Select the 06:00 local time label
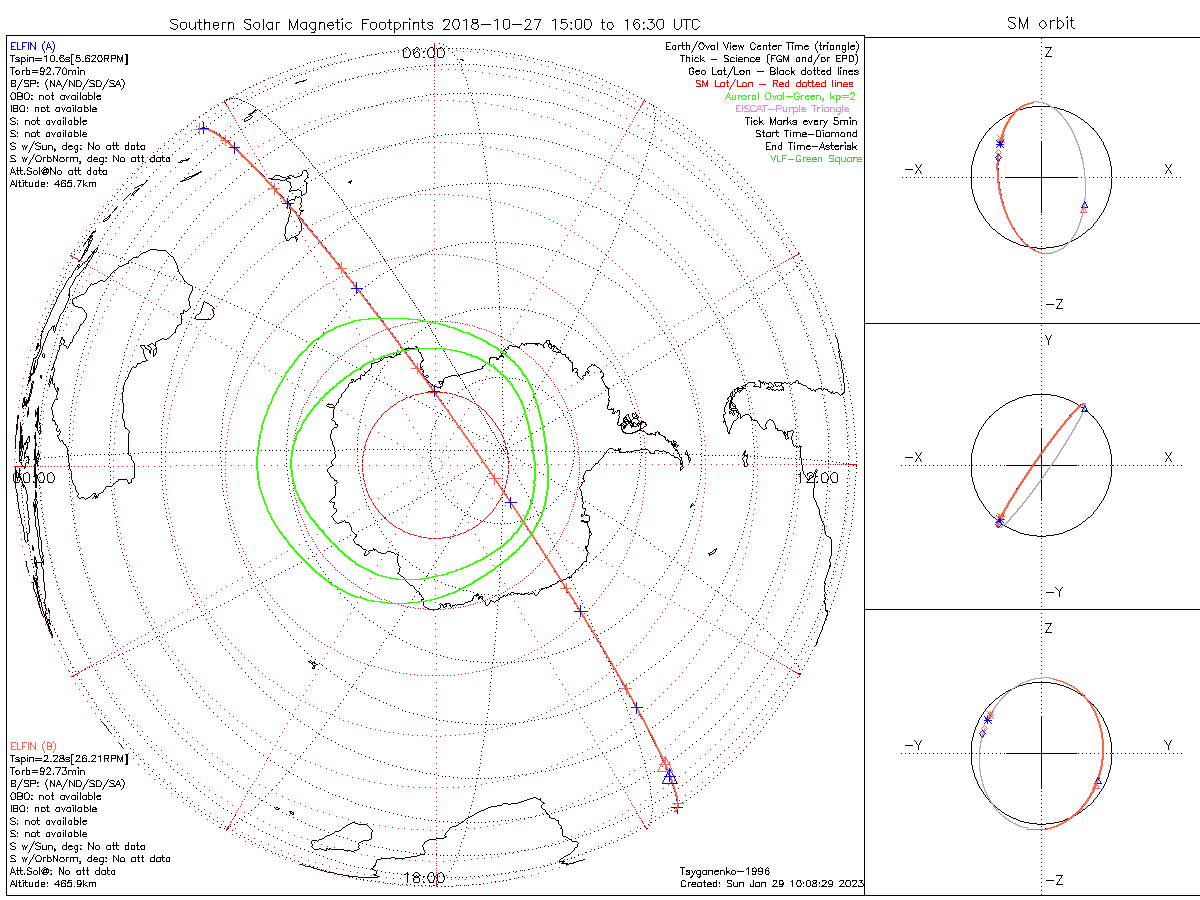Screen dimensions: 1200x900 tap(423, 52)
